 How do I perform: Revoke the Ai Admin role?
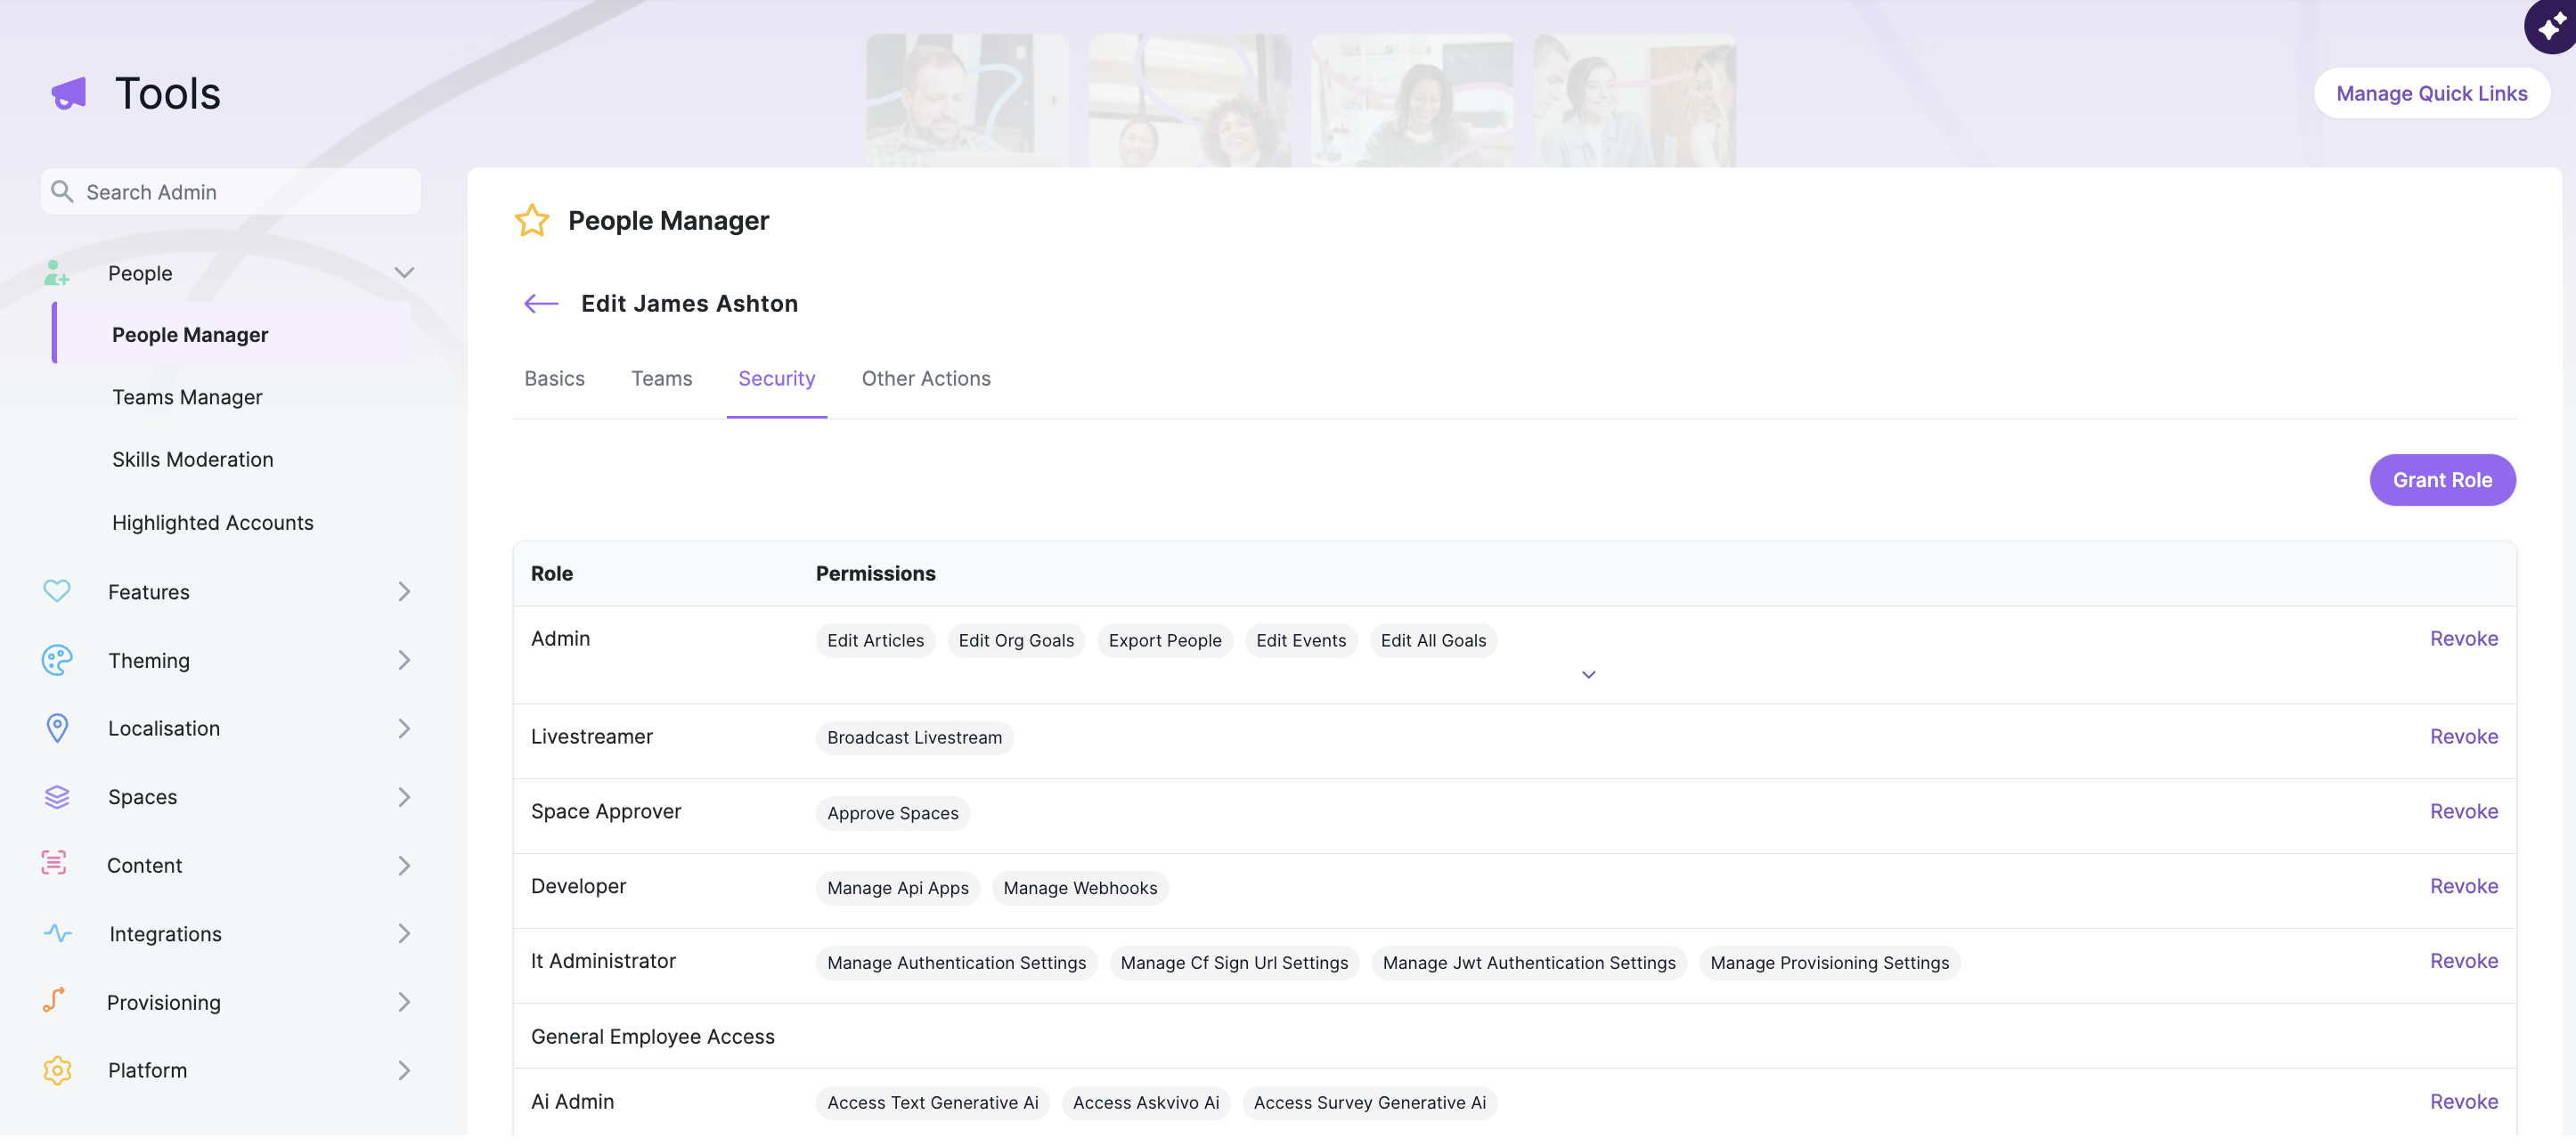2464,1102
